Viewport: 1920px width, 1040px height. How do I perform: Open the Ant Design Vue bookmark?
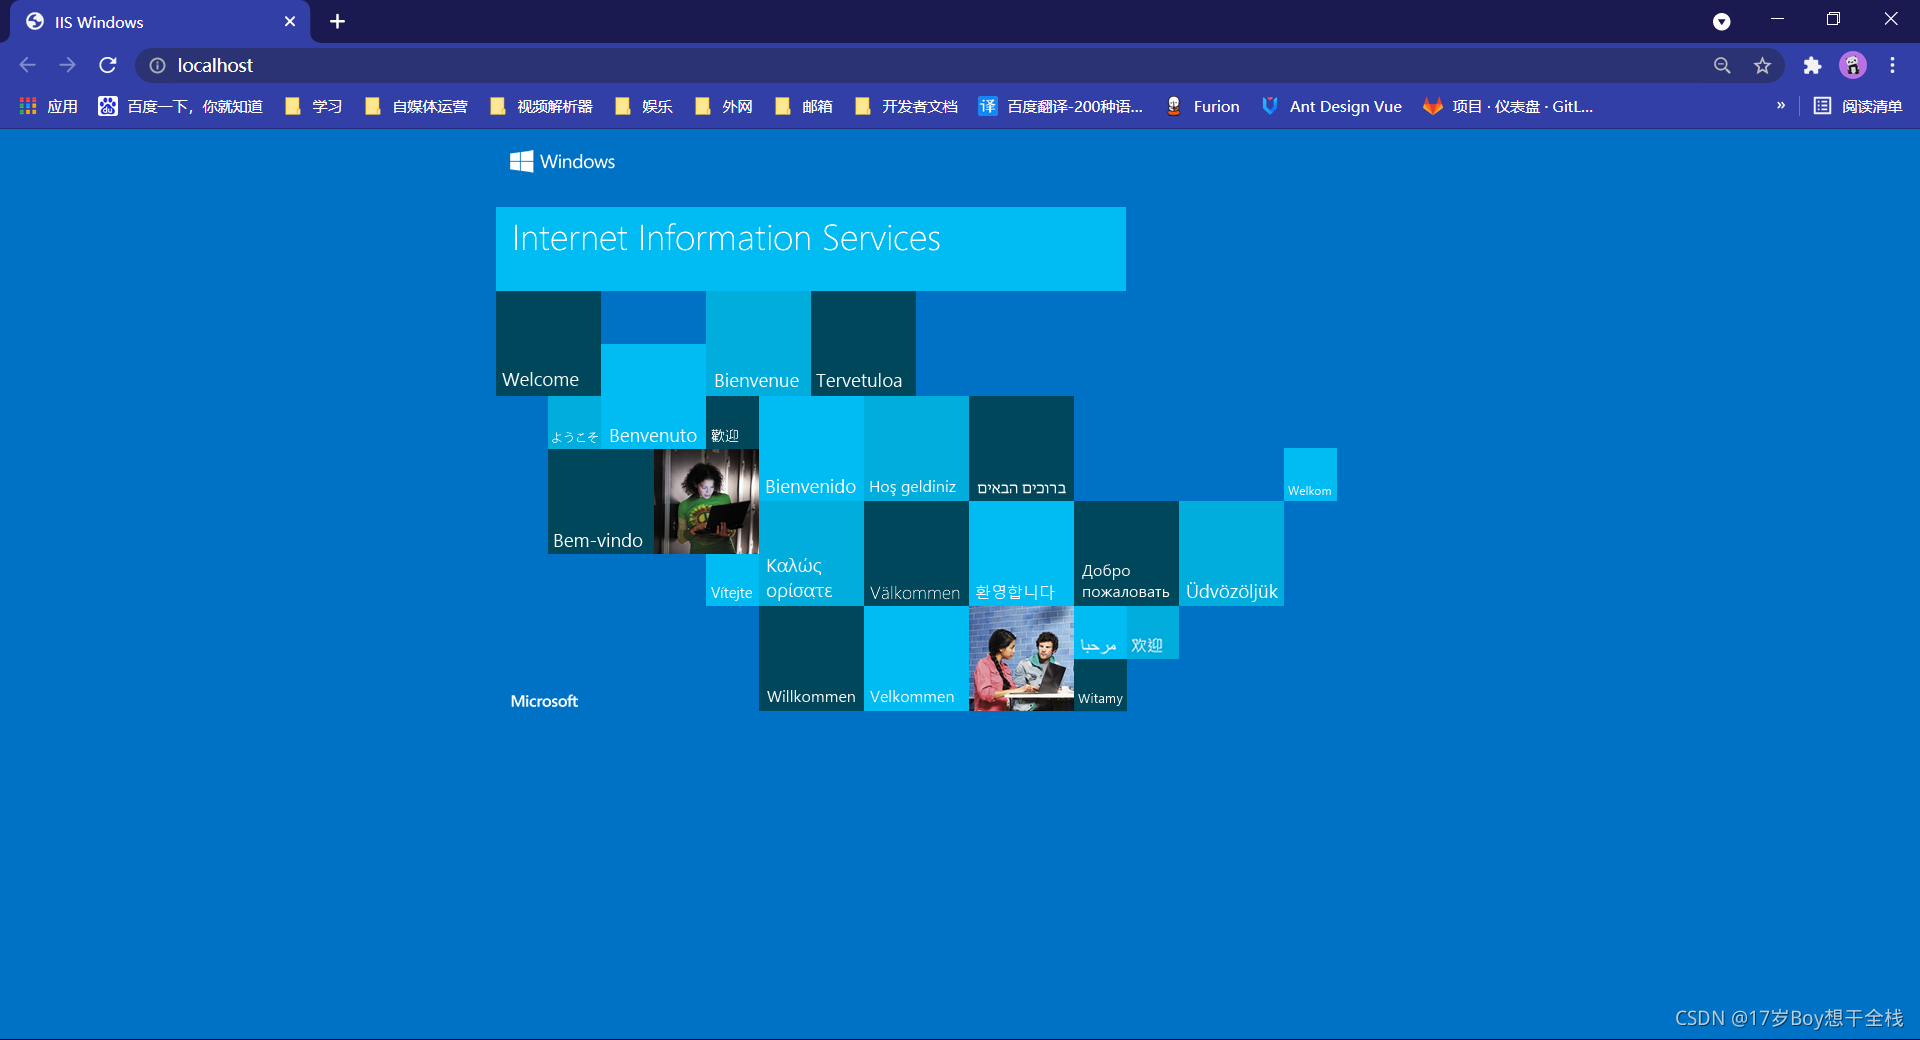(1332, 106)
